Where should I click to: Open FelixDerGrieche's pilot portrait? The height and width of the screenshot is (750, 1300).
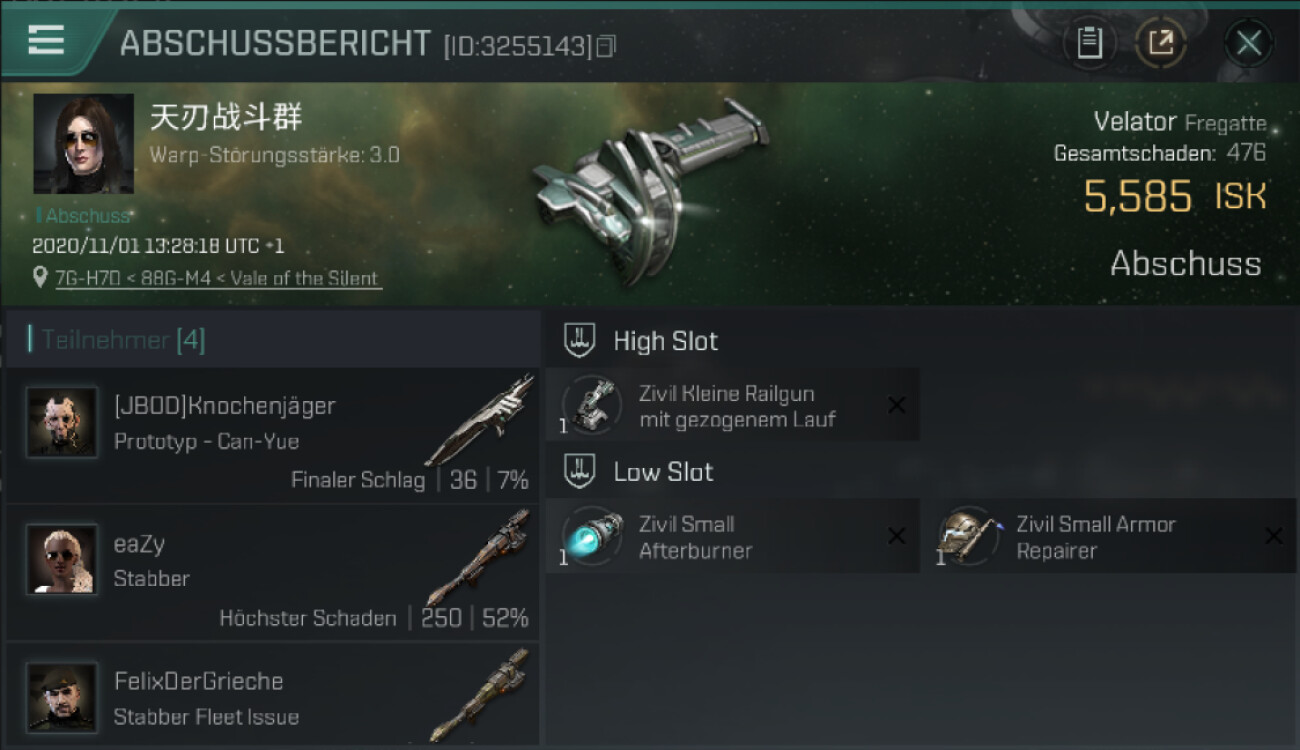pyautogui.click(x=62, y=697)
